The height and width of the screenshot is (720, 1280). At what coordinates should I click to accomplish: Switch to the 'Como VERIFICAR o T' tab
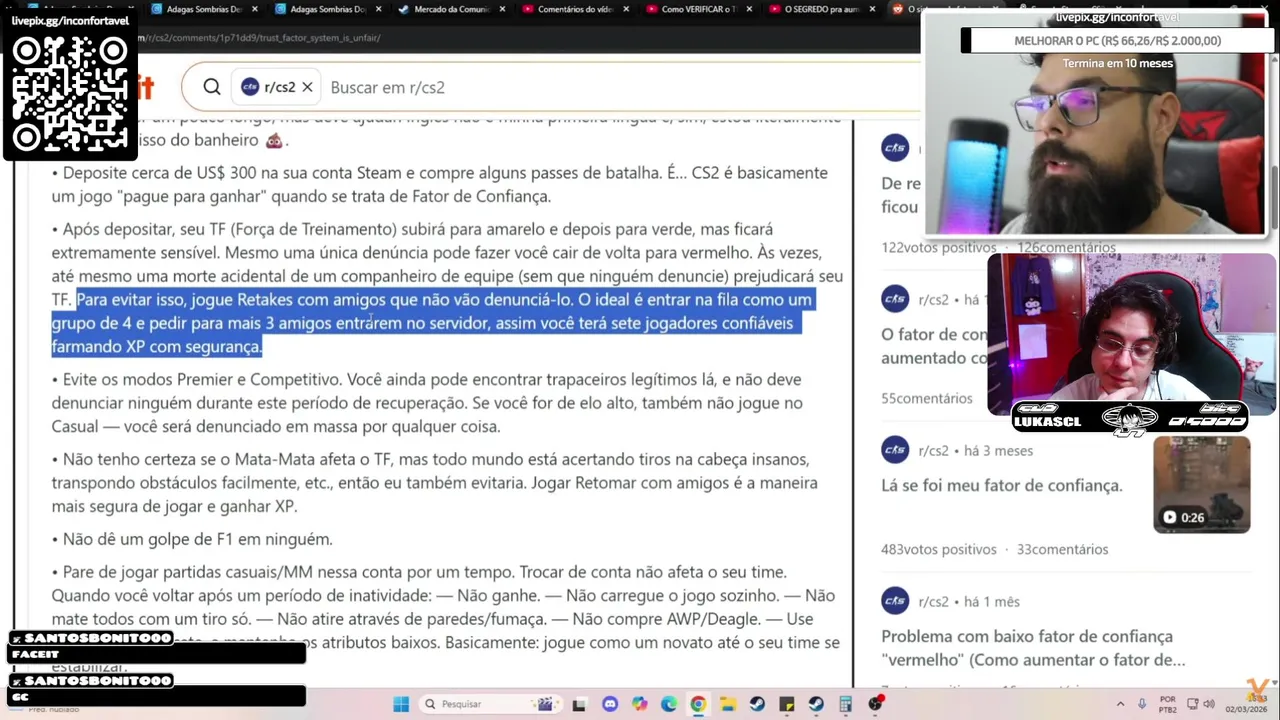click(698, 9)
